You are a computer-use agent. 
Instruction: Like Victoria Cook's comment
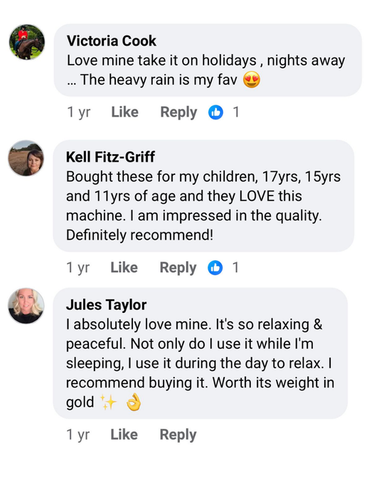[x=125, y=112]
